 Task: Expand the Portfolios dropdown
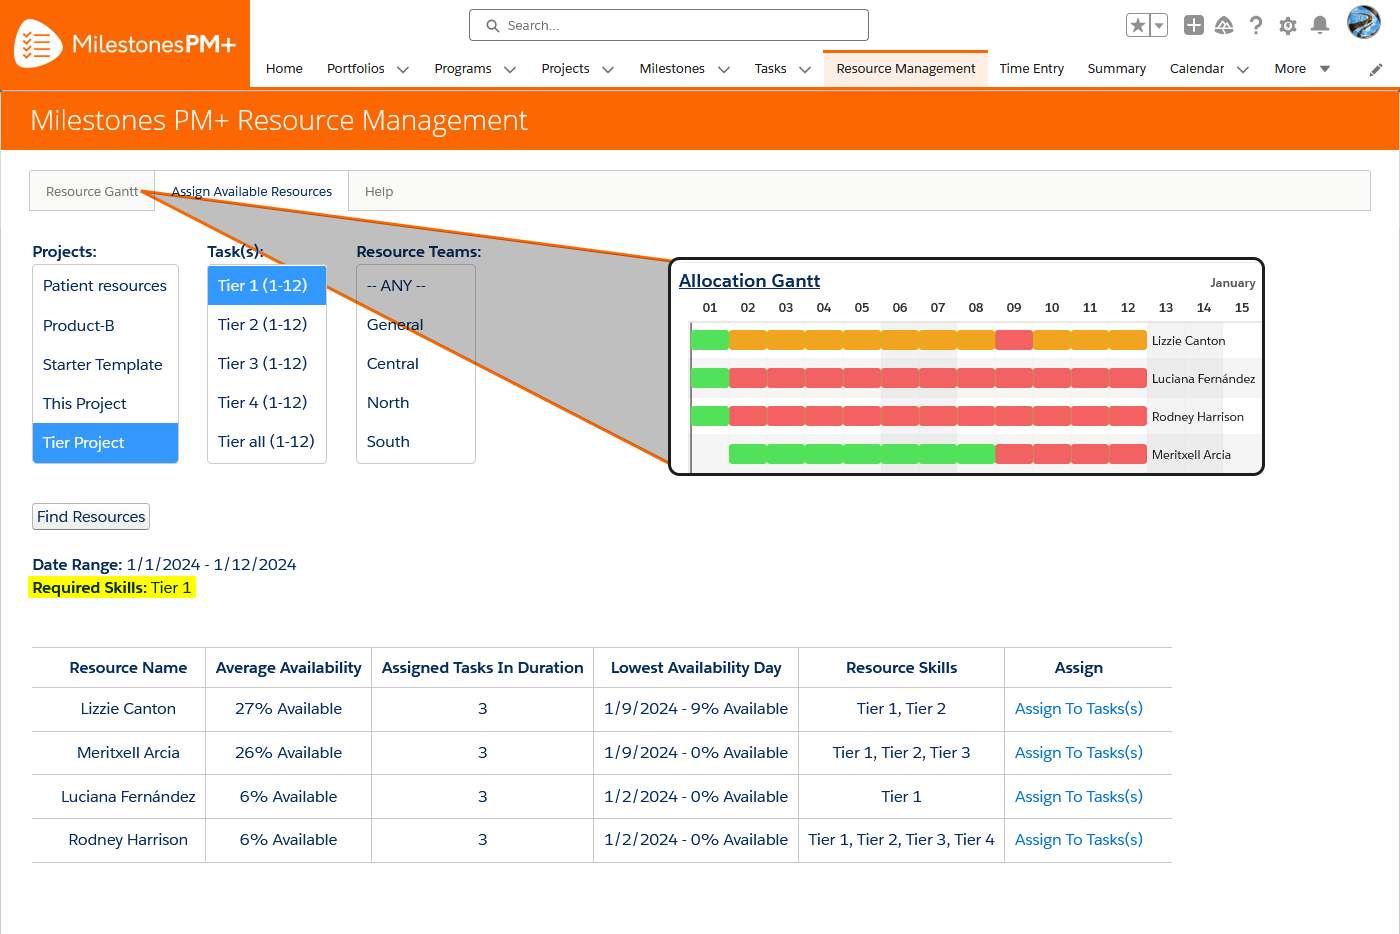(404, 69)
